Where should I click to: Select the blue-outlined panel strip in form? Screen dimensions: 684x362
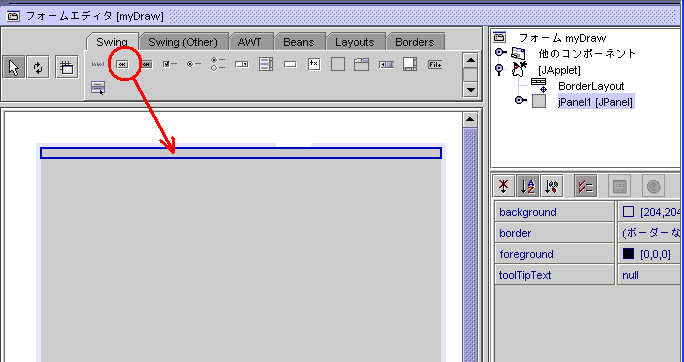click(241, 153)
